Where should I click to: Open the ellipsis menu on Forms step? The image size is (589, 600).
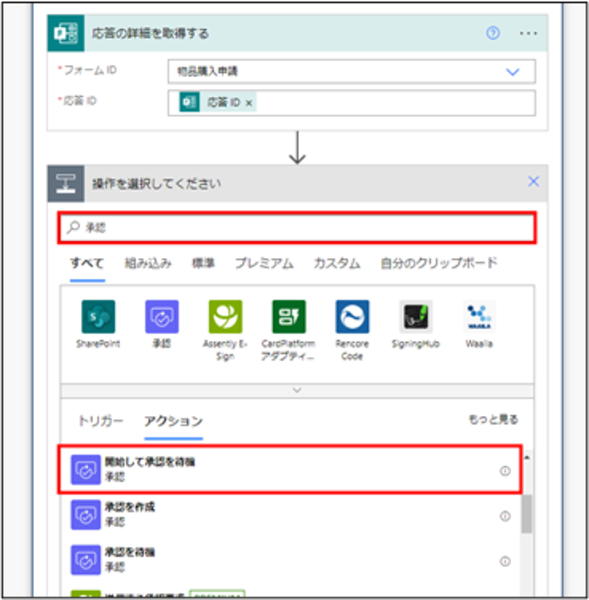pos(528,33)
